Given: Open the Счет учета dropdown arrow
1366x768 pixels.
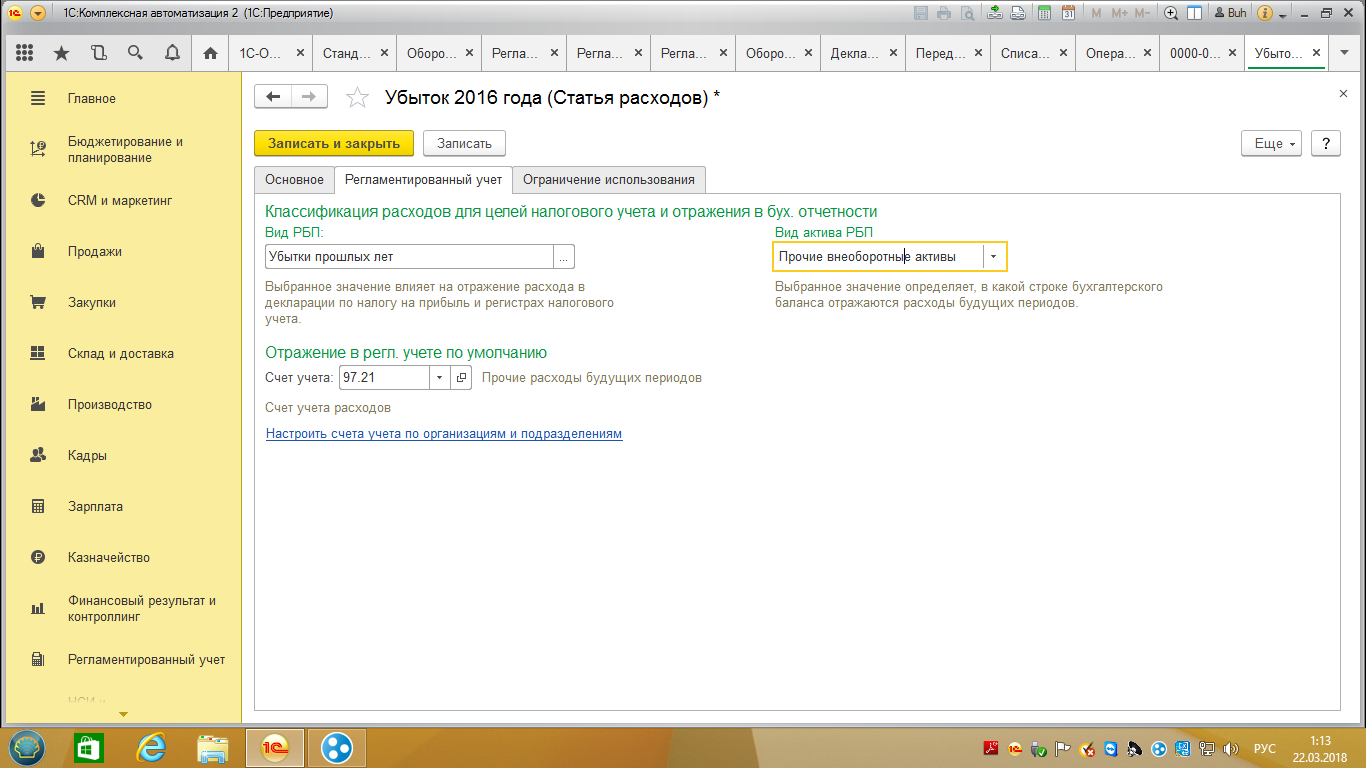Looking at the screenshot, I should point(440,378).
